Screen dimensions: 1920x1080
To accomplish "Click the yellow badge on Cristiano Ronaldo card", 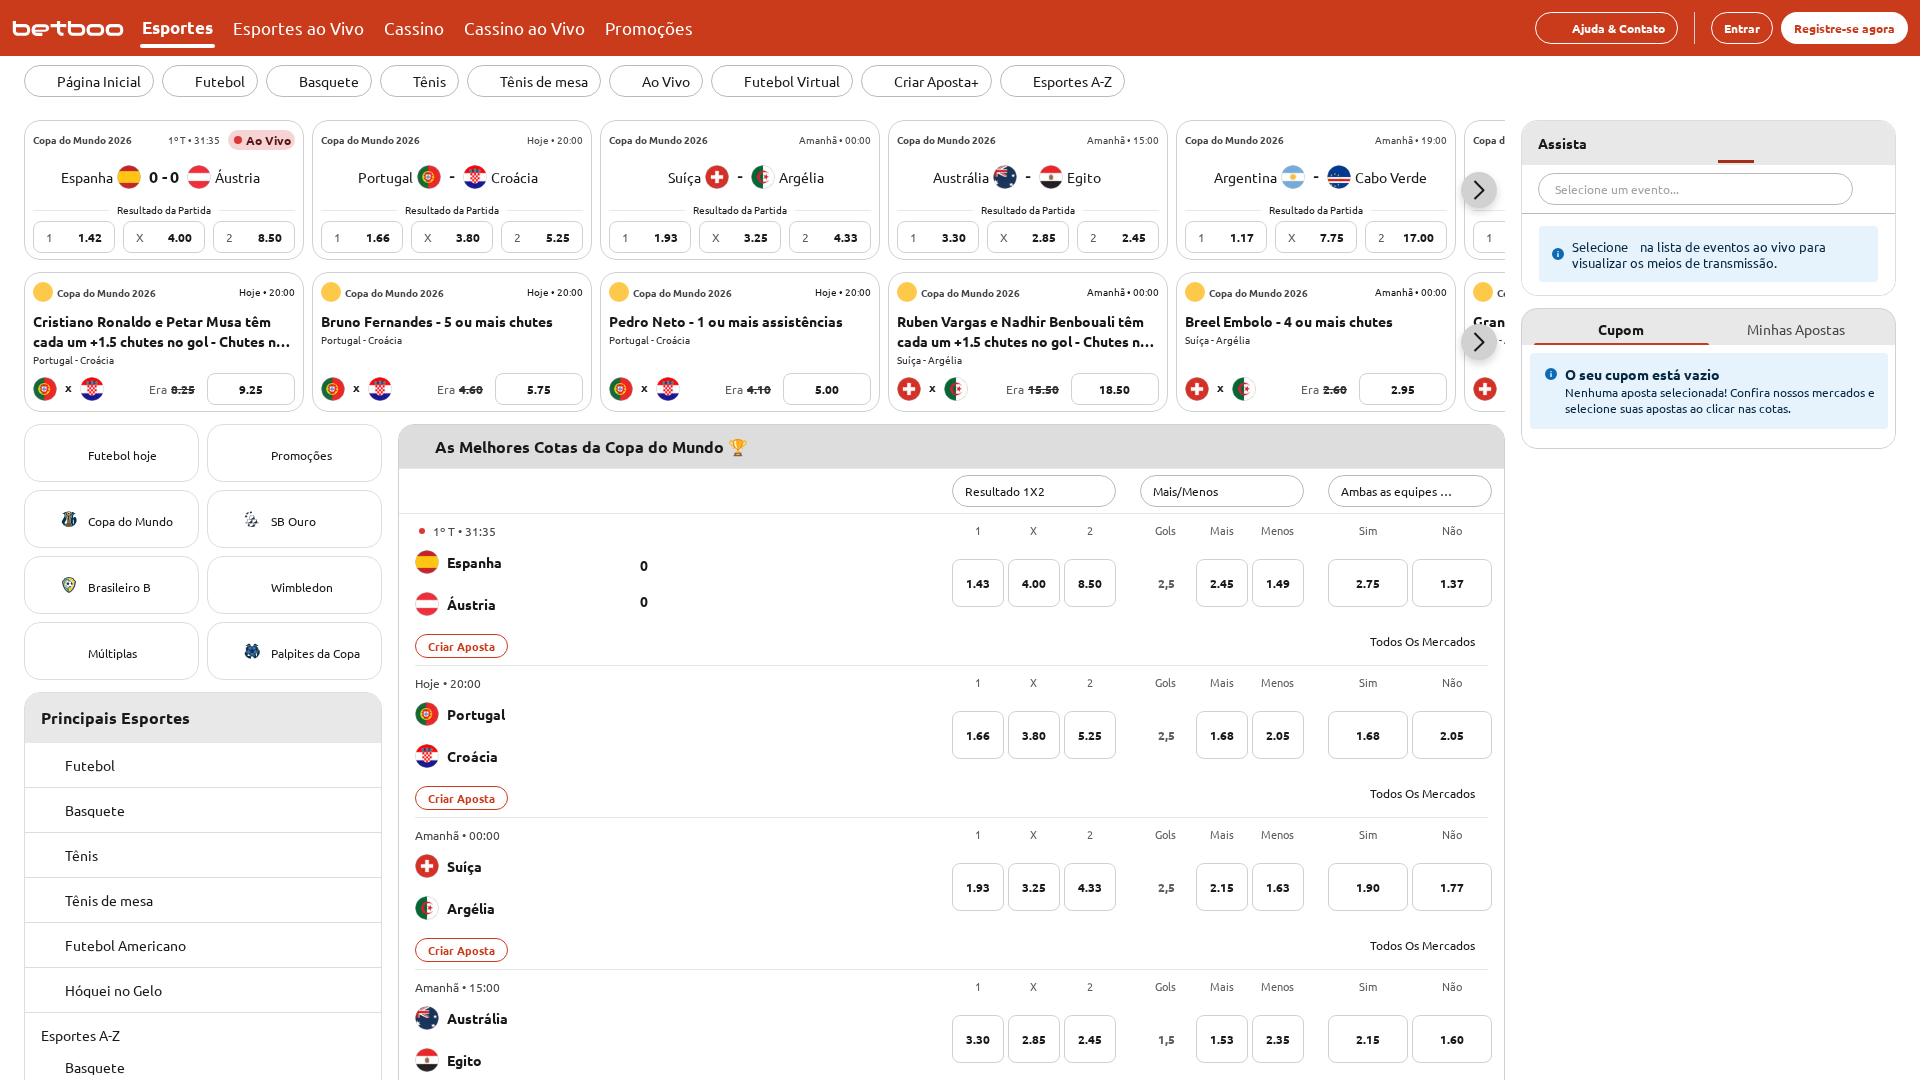I will point(43,292).
